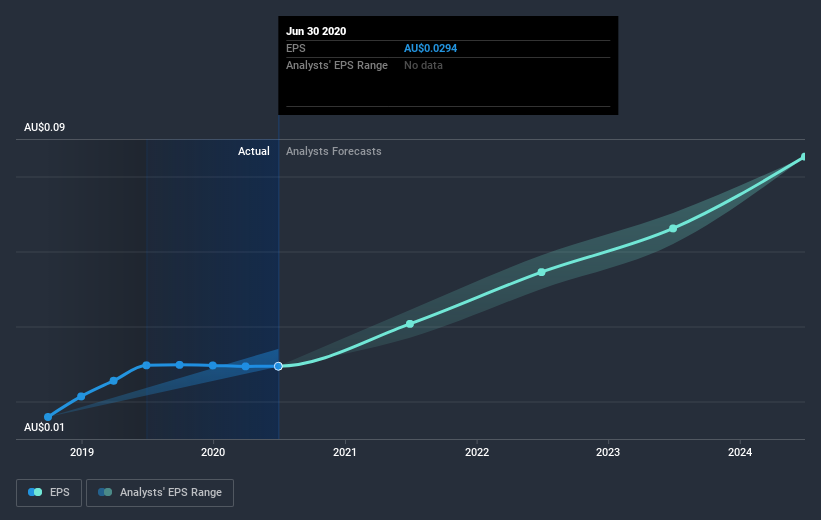Click the 'Jun 30 2020' tooltip date
Viewport: 821px width, 520px height.
pyautogui.click(x=316, y=31)
